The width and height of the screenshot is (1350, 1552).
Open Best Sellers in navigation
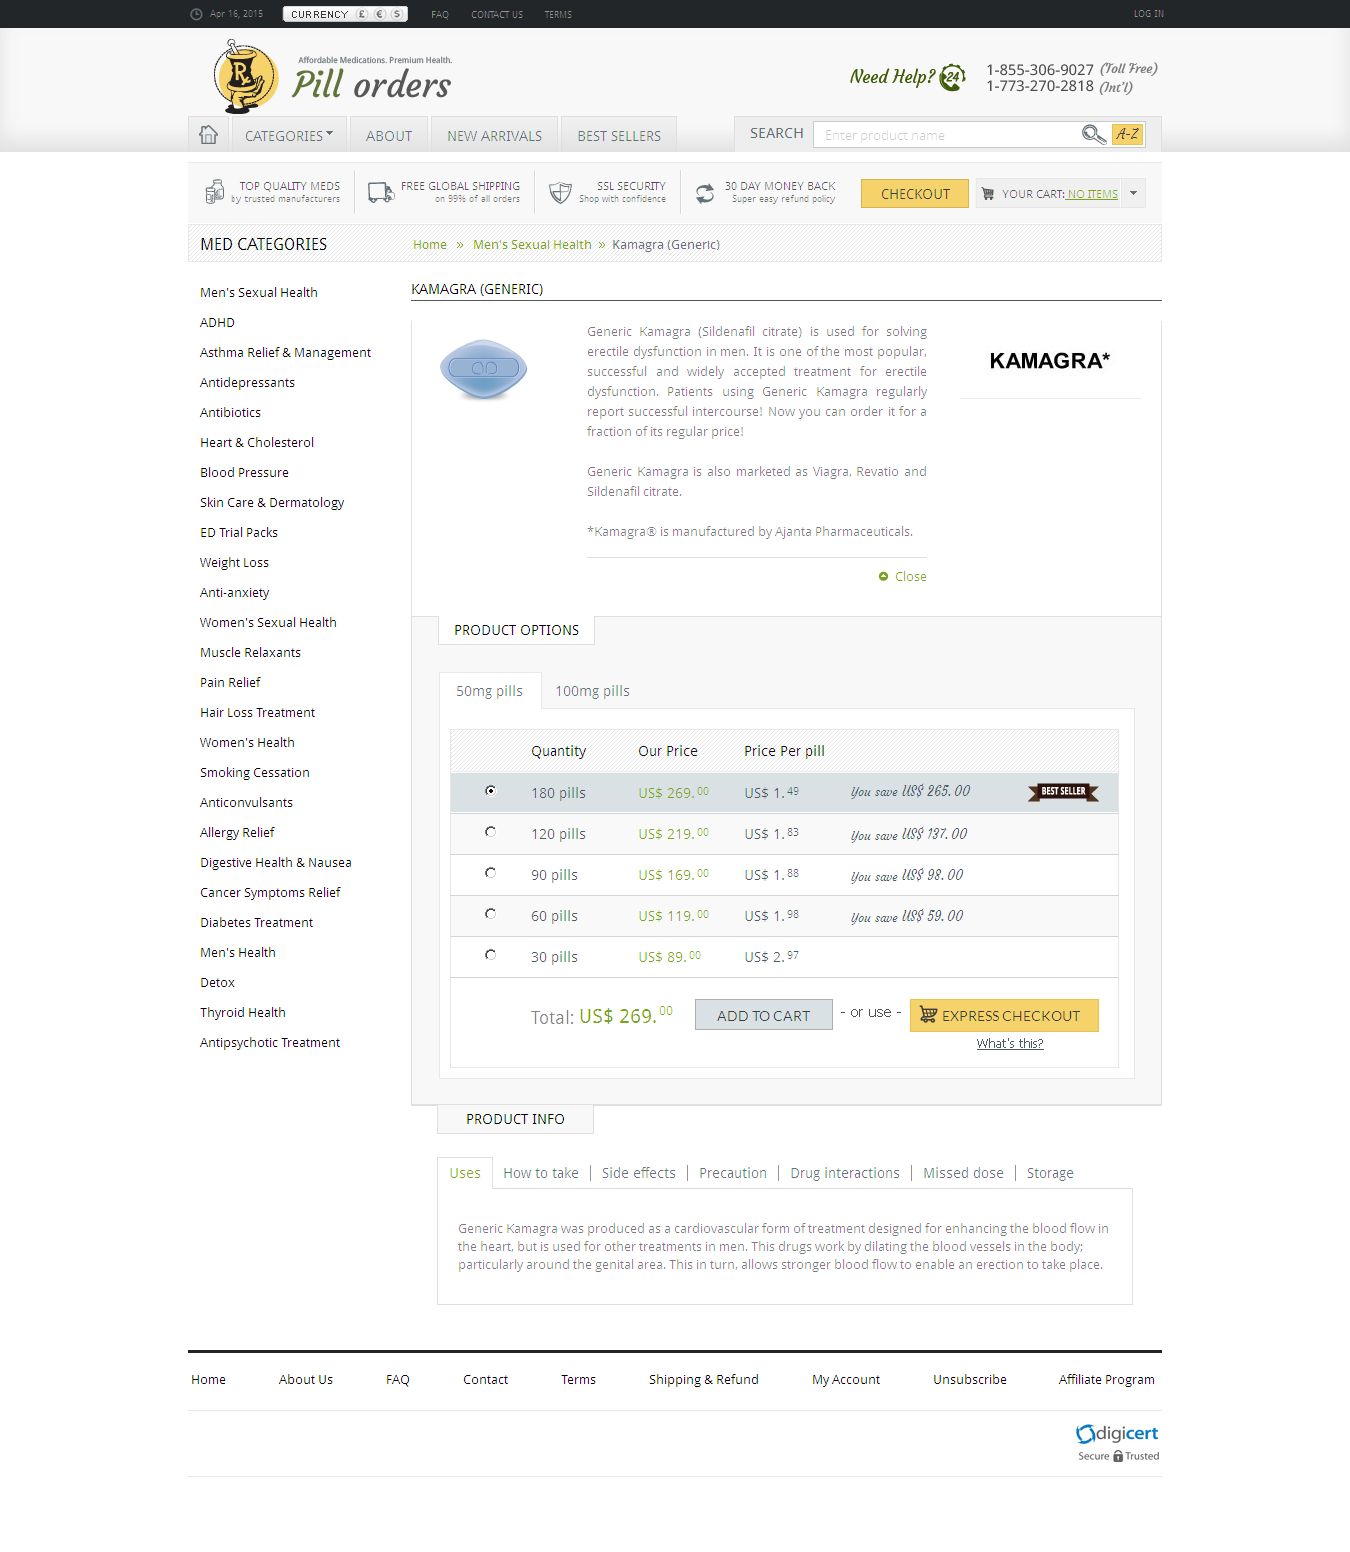tap(619, 135)
